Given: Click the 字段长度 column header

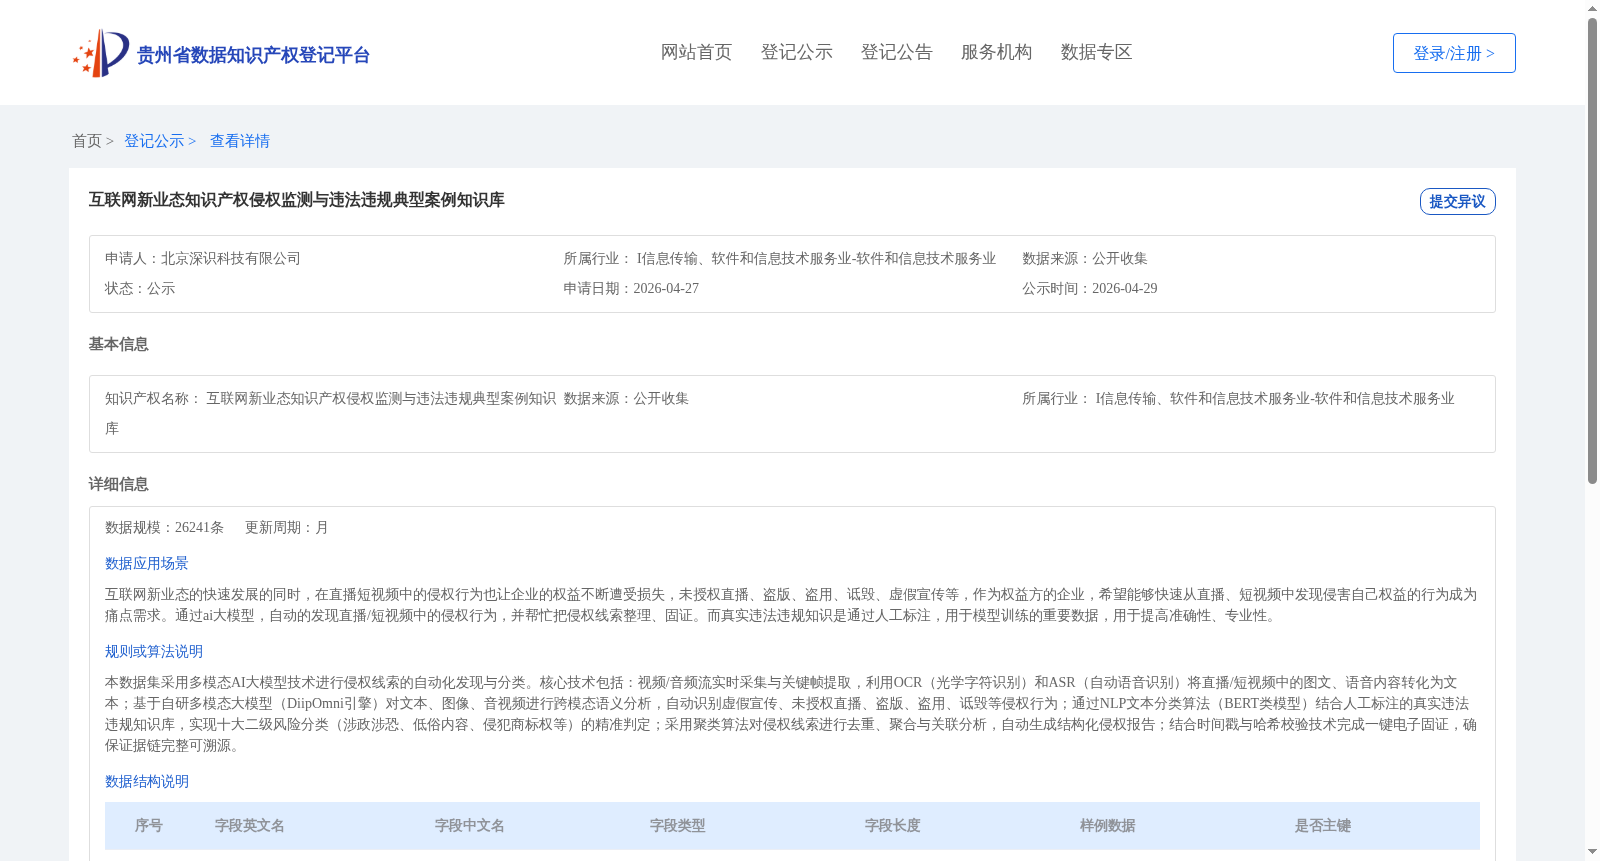Looking at the screenshot, I should point(893,825).
